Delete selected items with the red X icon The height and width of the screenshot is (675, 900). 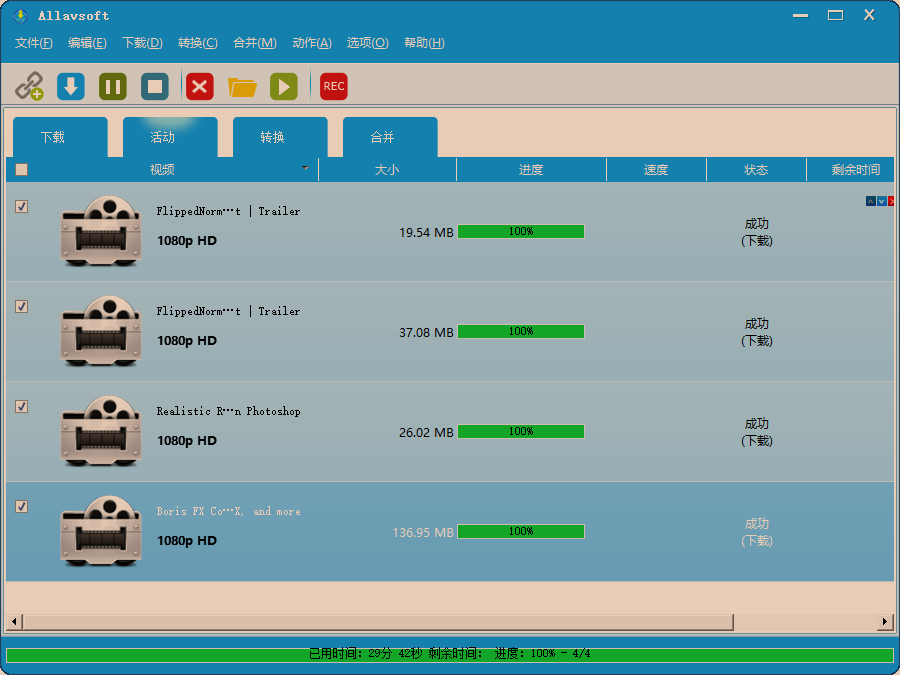(200, 86)
